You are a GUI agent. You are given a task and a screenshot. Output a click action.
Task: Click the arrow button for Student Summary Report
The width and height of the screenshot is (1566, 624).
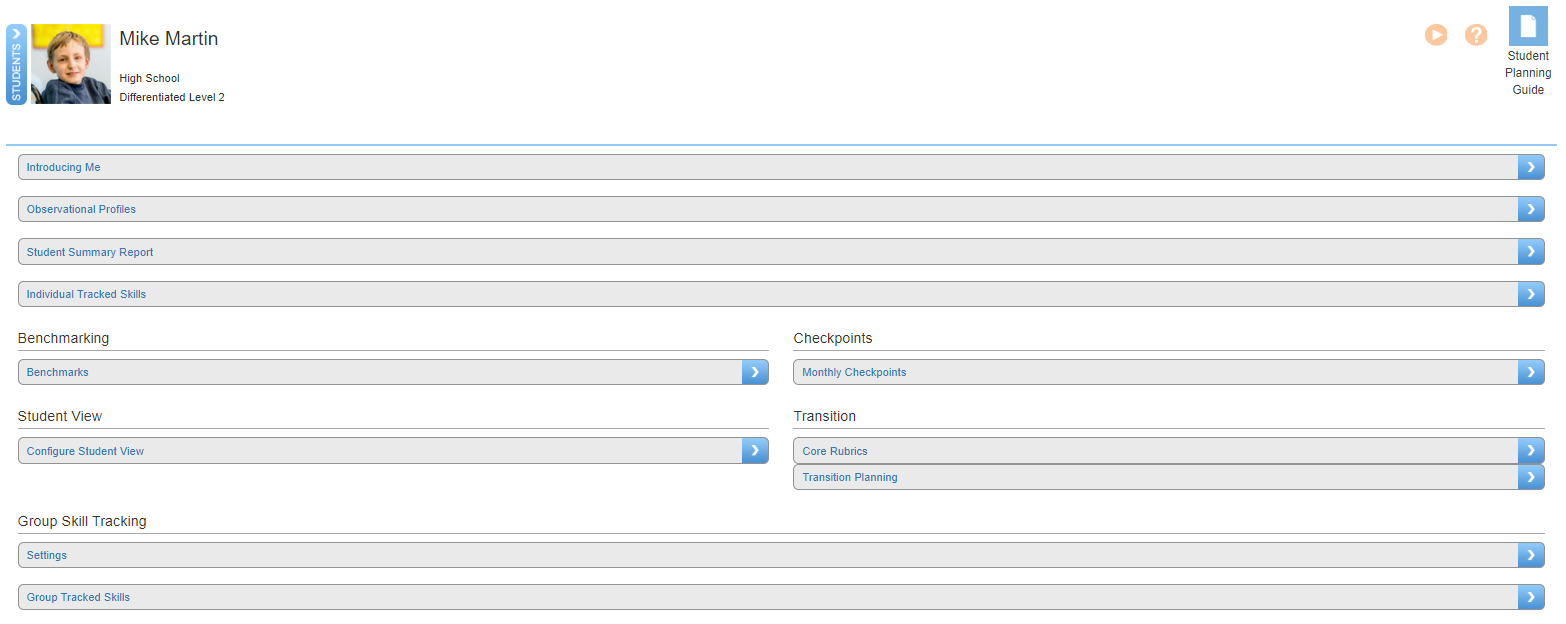[1531, 251]
